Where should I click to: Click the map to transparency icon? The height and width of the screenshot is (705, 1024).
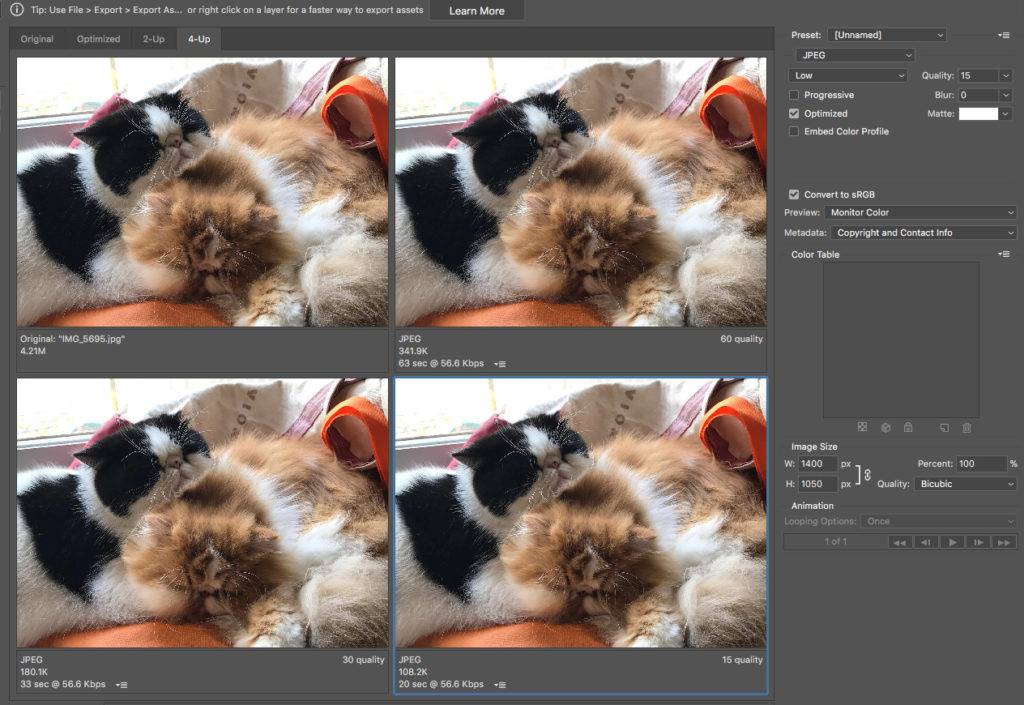pyautogui.click(x=862, y=428)
